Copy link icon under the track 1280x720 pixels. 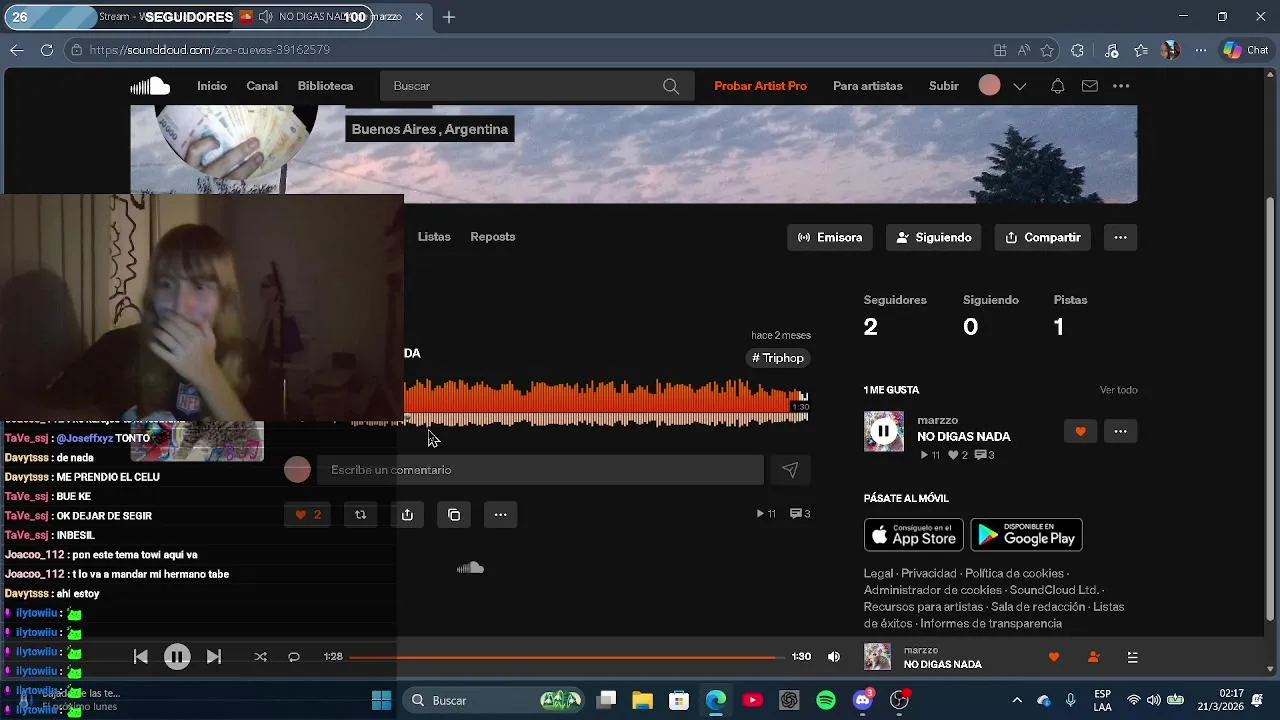(454, 515)
